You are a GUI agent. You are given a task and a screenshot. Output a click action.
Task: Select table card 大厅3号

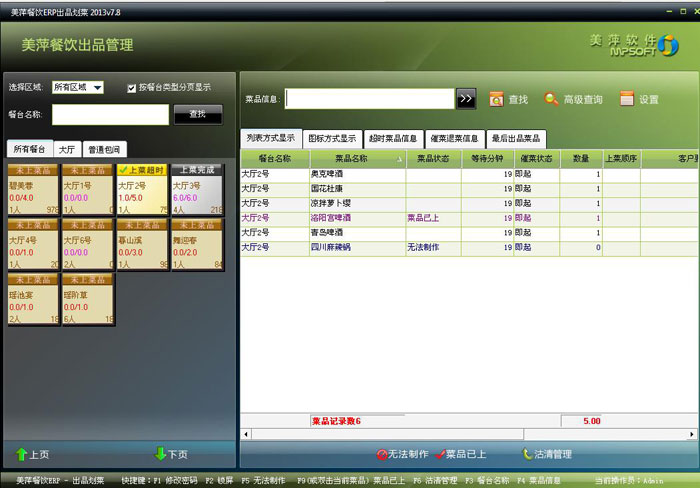point(197,189)
